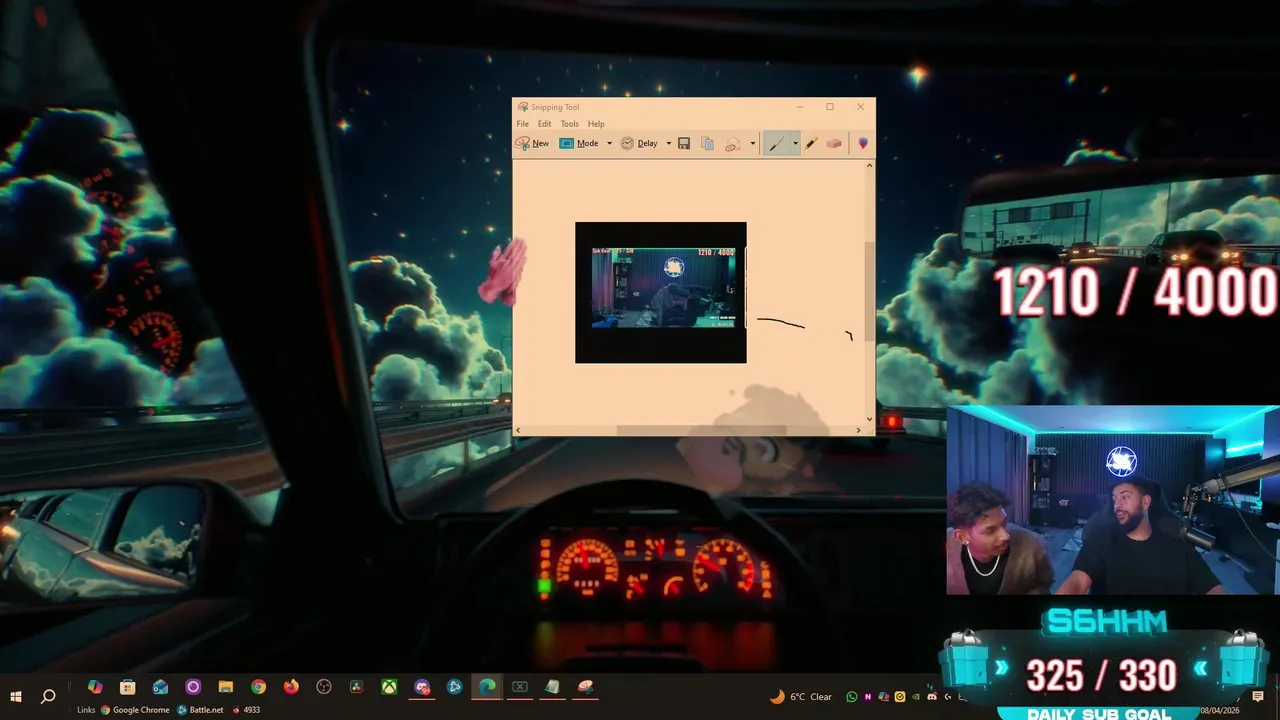
Task: Open Microsoft Store from taskbar
Action: [127, 687]
